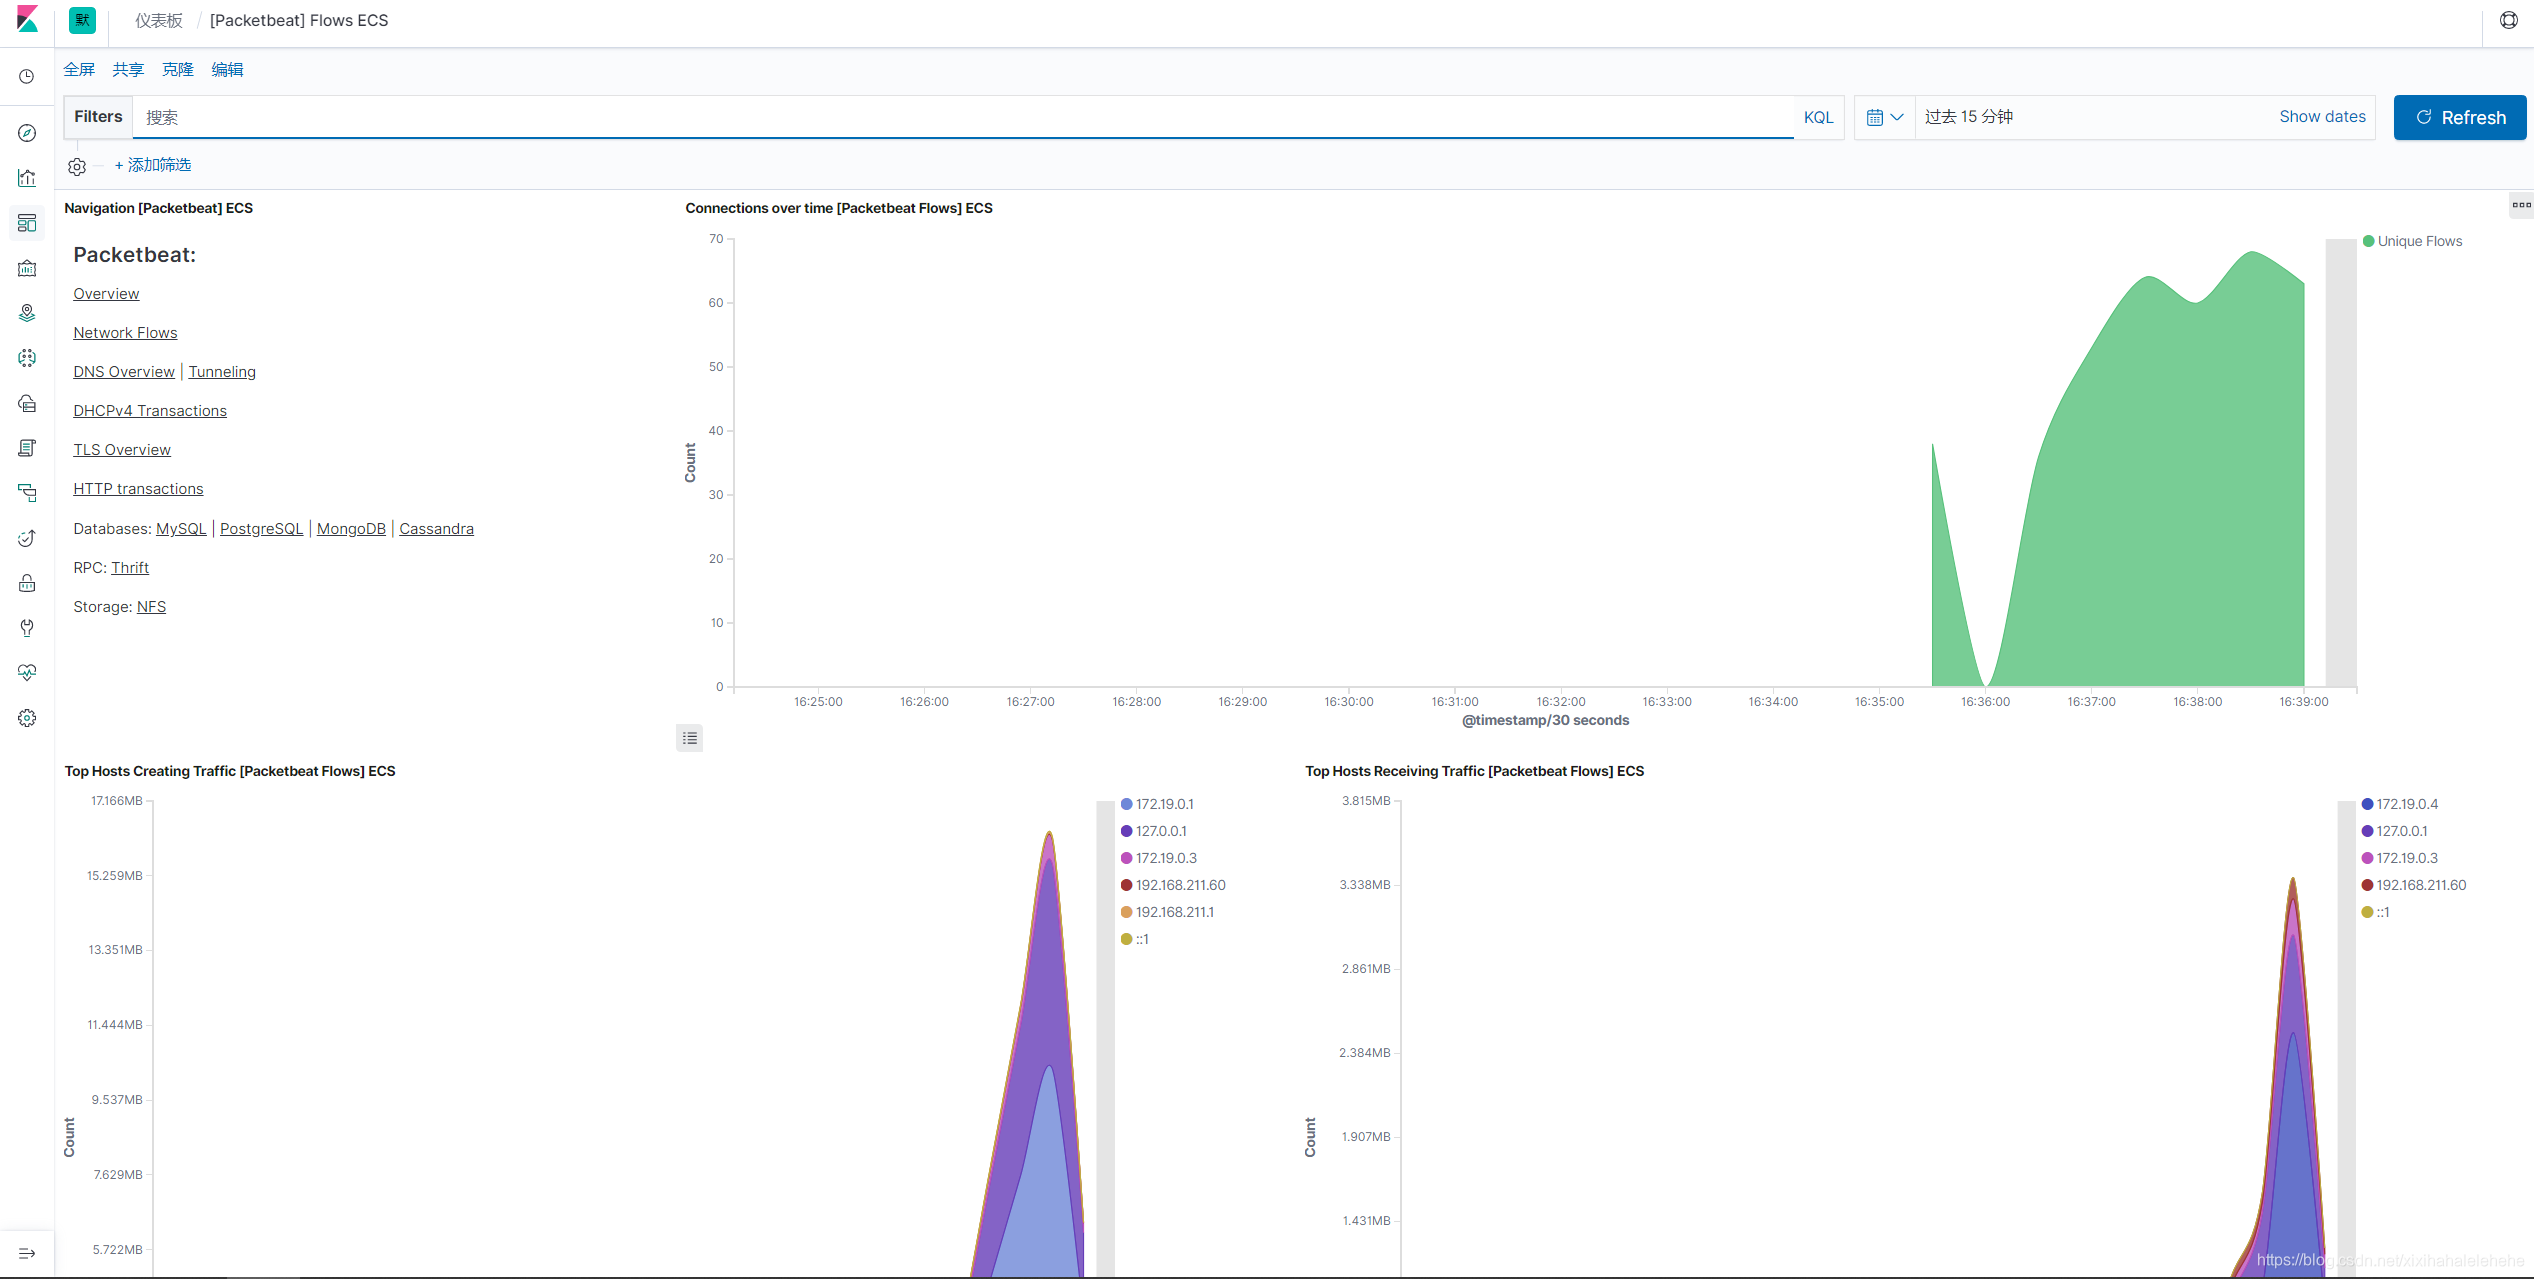Open MongoDB database link
Image resolution: width=2534 pixels, height=1279 pixels.
click(x=351, y=528)
